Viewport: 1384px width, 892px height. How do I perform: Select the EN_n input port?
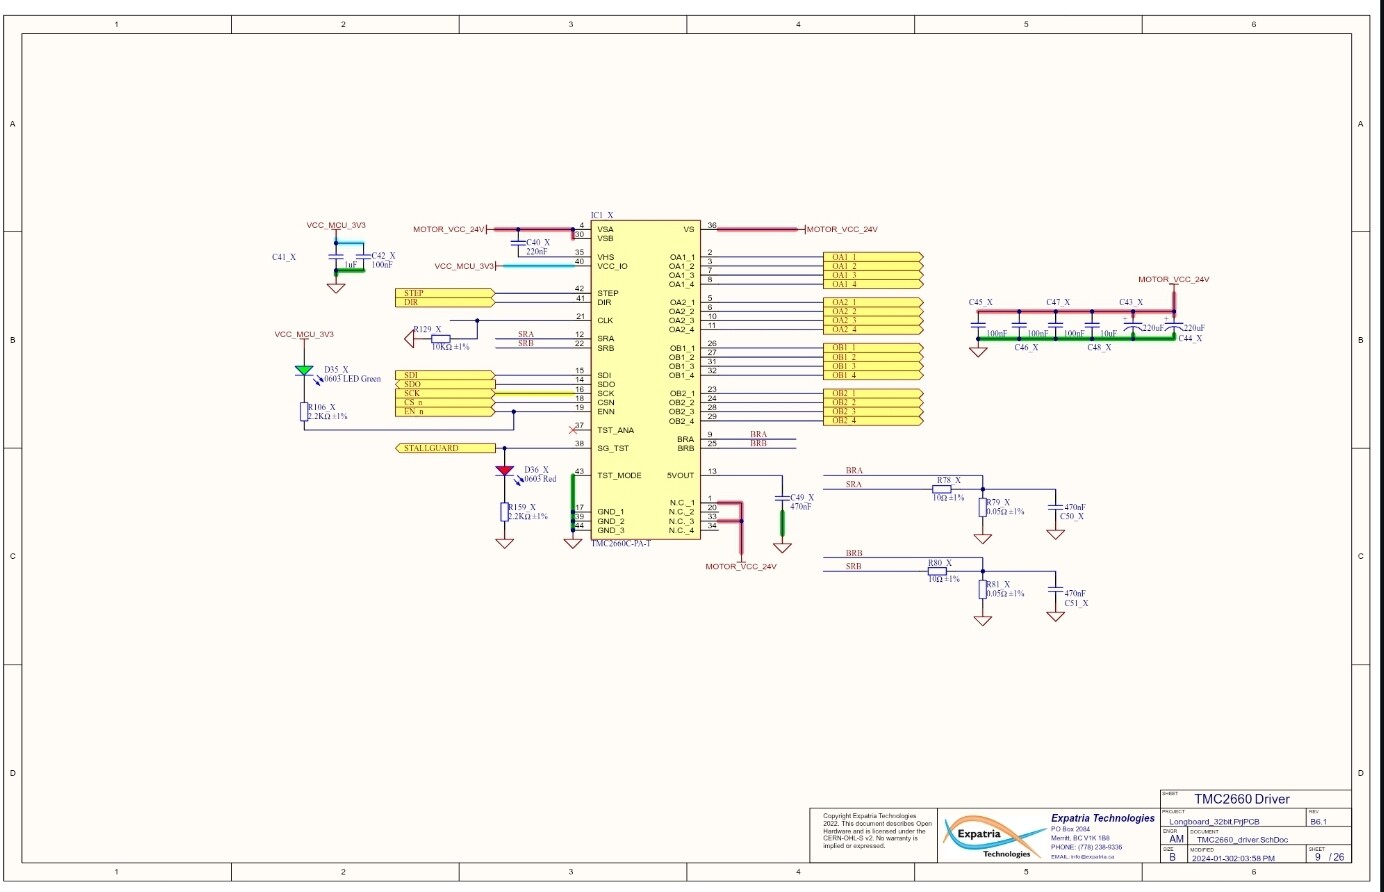pos(445,411)
